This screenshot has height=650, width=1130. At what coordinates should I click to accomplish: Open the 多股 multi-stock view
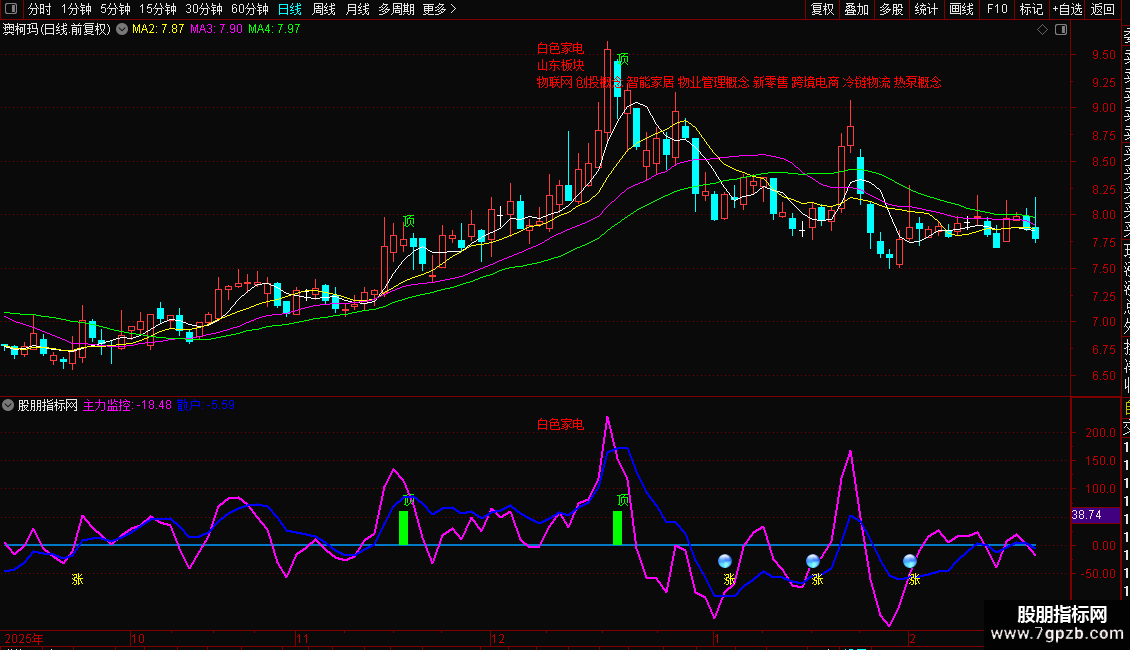891,9
